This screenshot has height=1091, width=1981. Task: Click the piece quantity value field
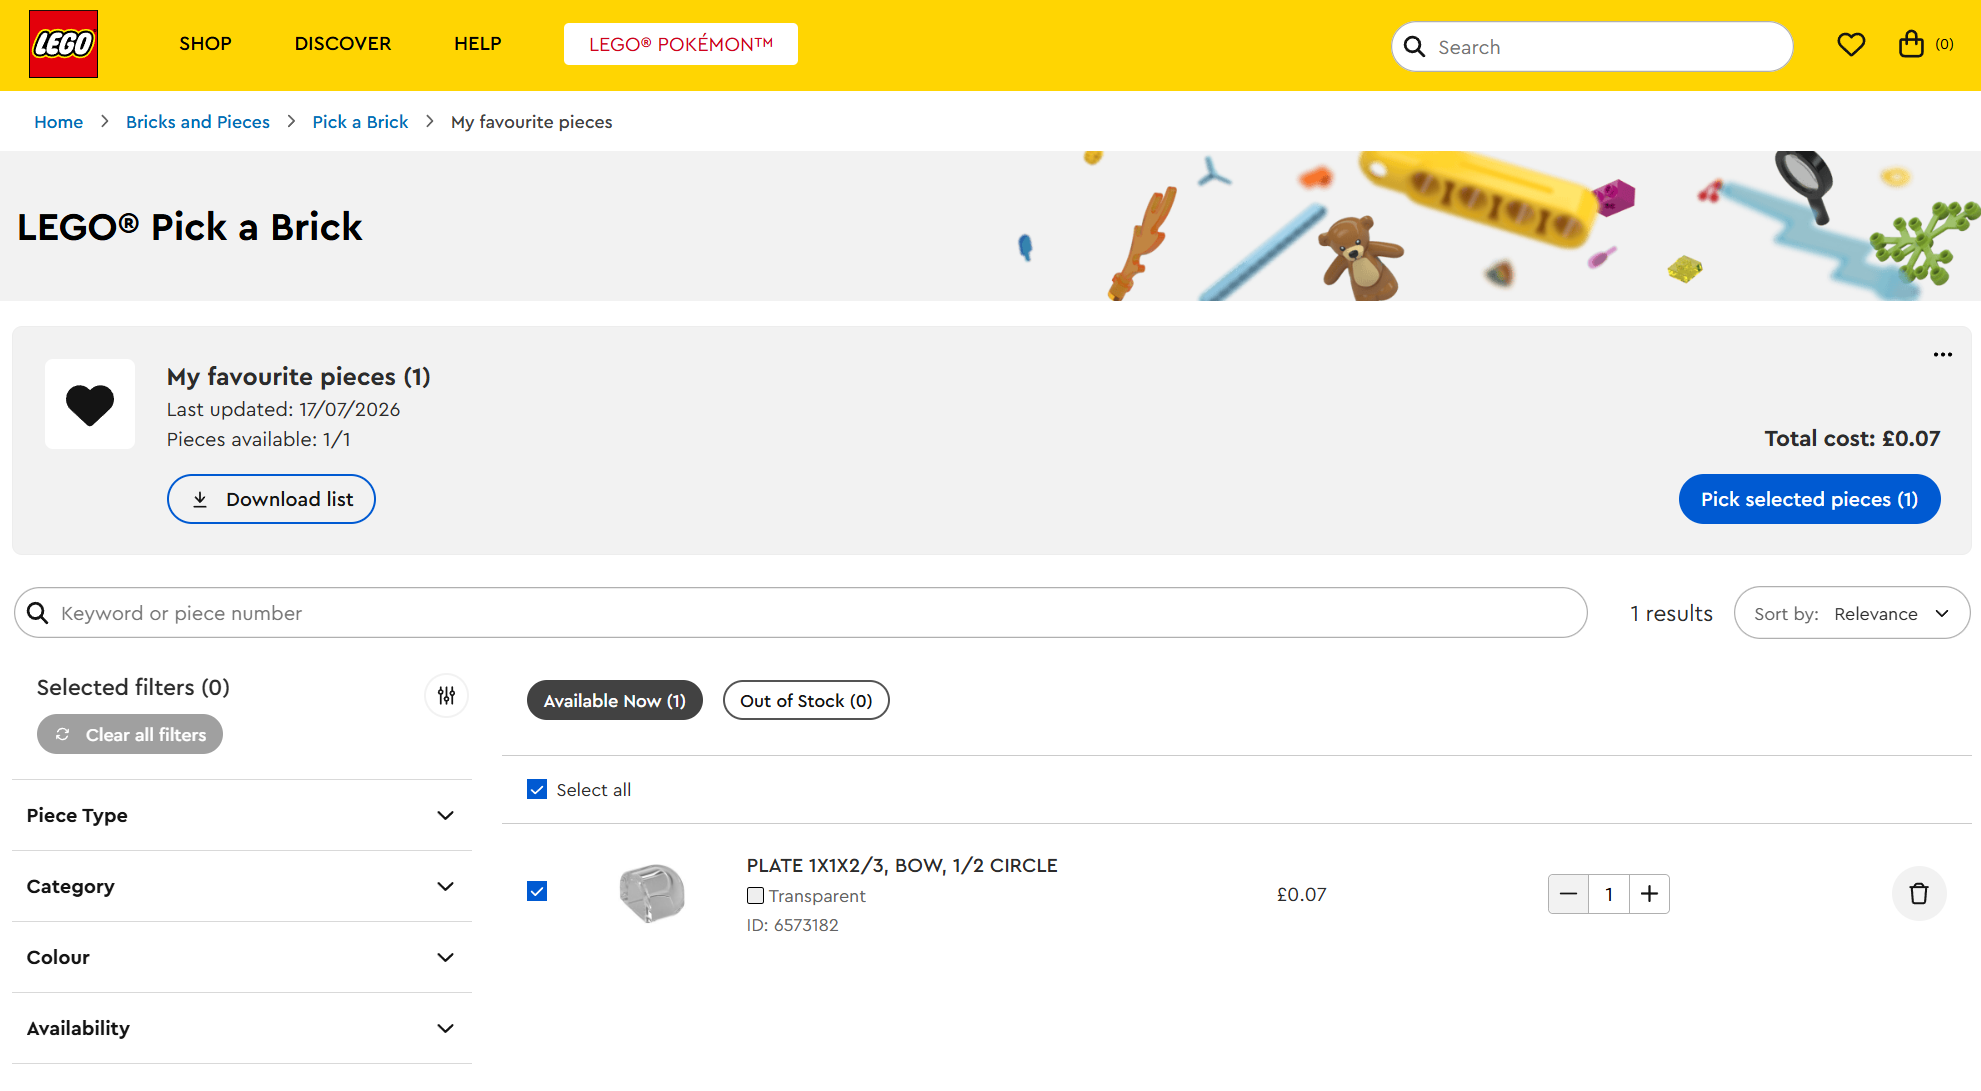(1609, 894)
